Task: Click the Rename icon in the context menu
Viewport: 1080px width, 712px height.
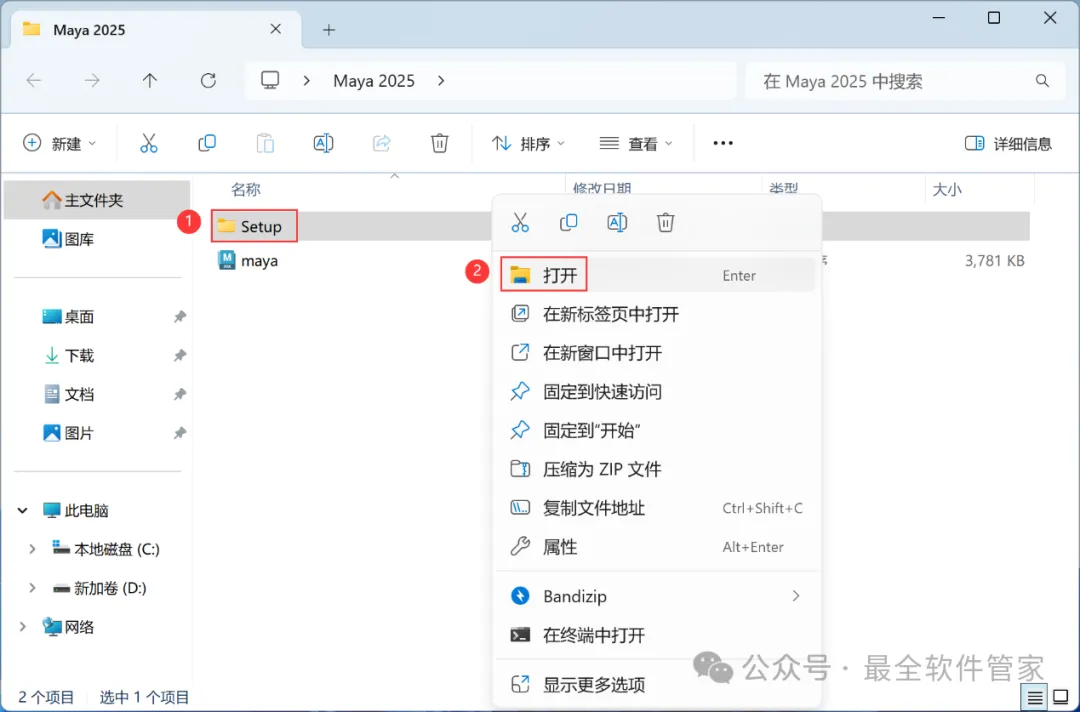Action: click(x=616, y=222)
